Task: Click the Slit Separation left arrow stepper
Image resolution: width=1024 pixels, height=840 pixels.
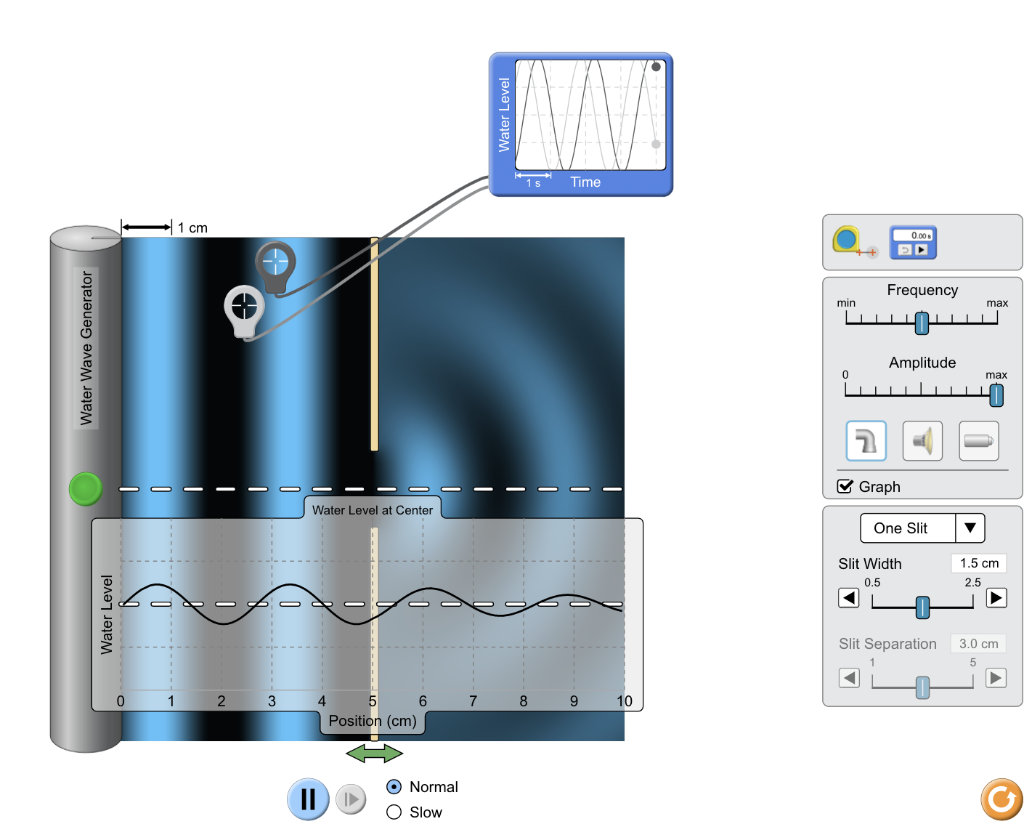Action: pos(849,677)
